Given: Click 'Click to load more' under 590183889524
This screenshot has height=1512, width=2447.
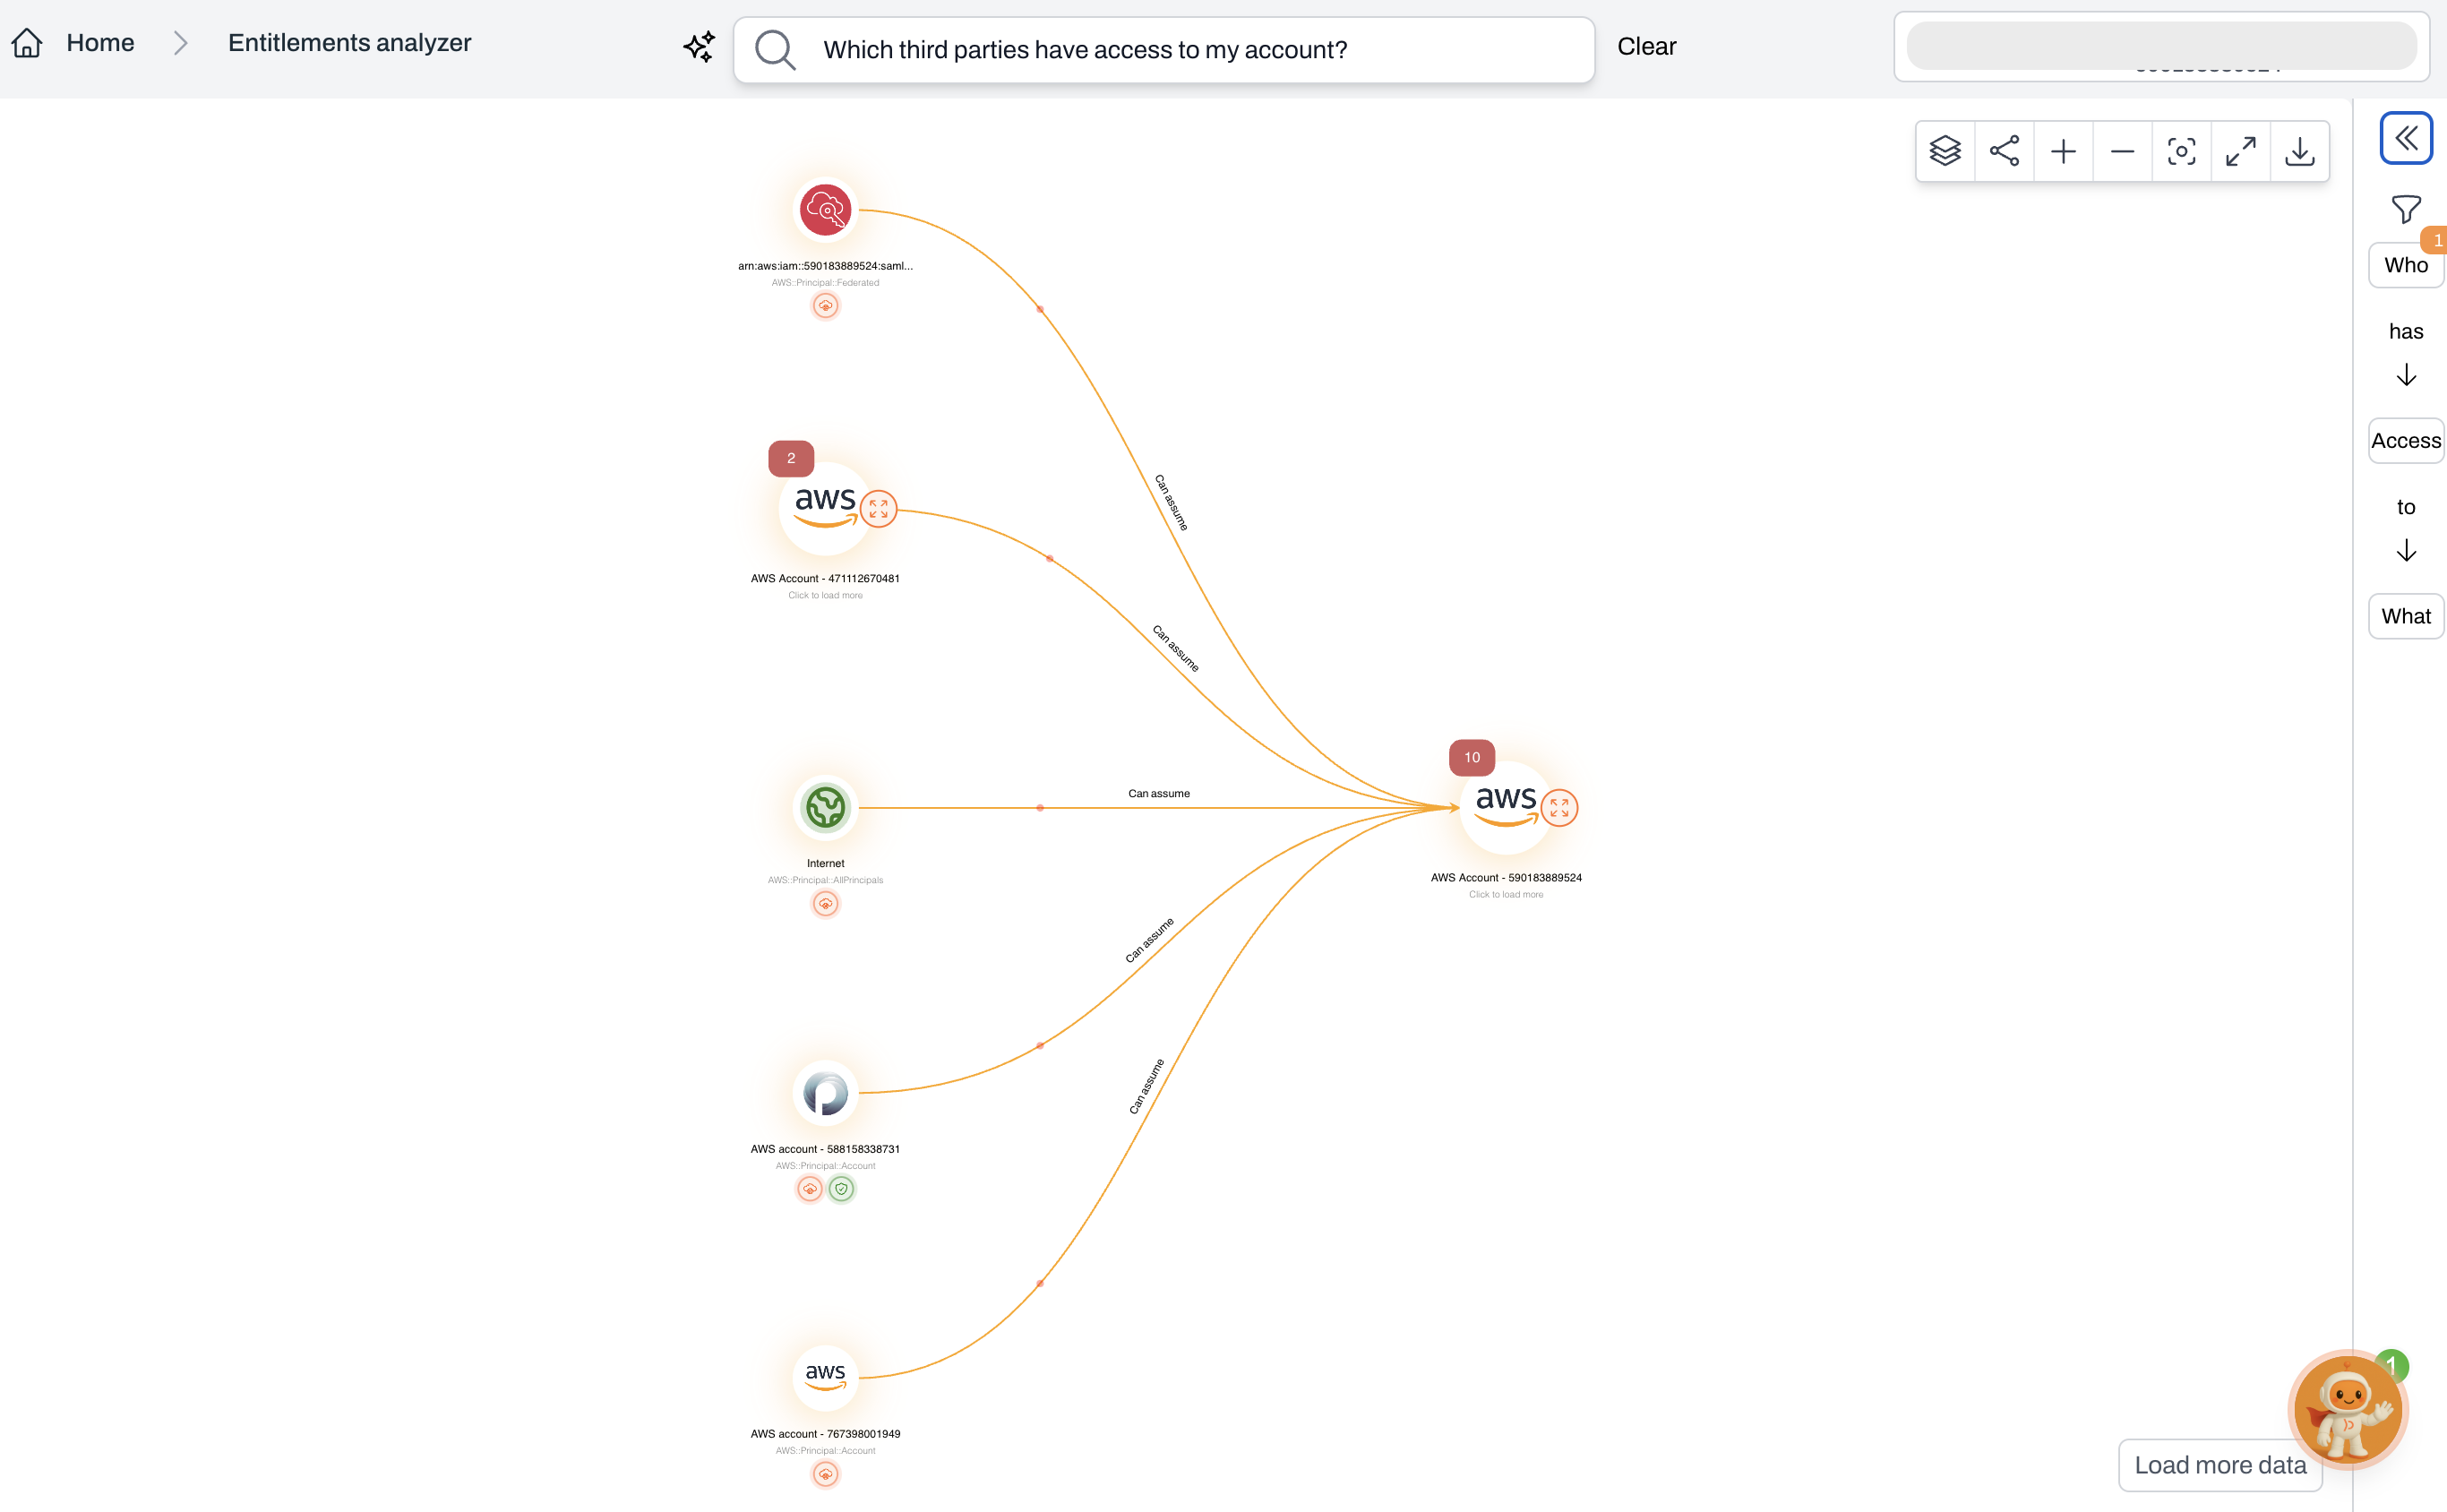Looking at the screenshot, I should pyautogui.click(x=1506, y=895).
